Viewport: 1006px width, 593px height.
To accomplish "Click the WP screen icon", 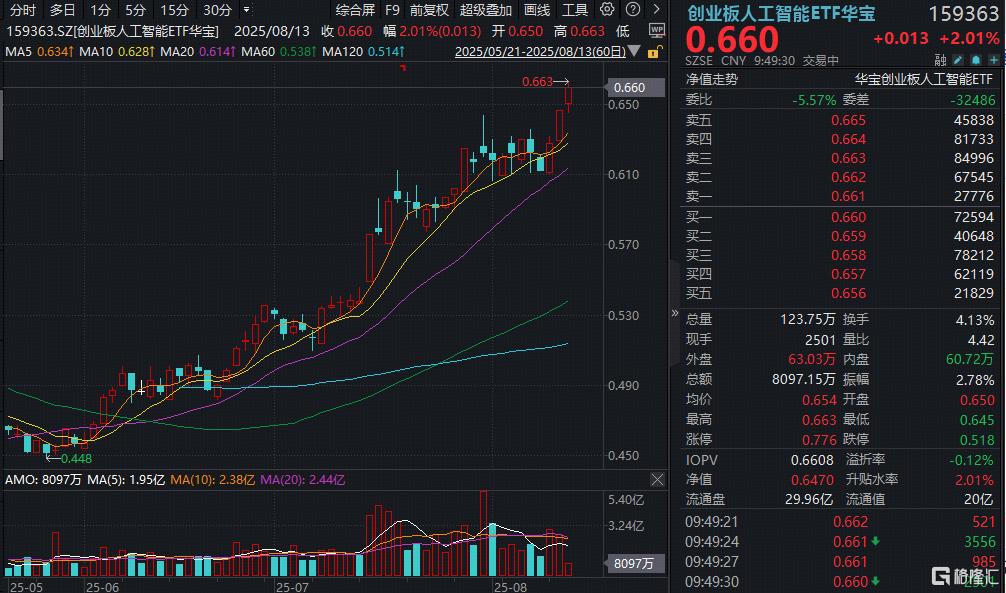I will [x=656, y=30].
